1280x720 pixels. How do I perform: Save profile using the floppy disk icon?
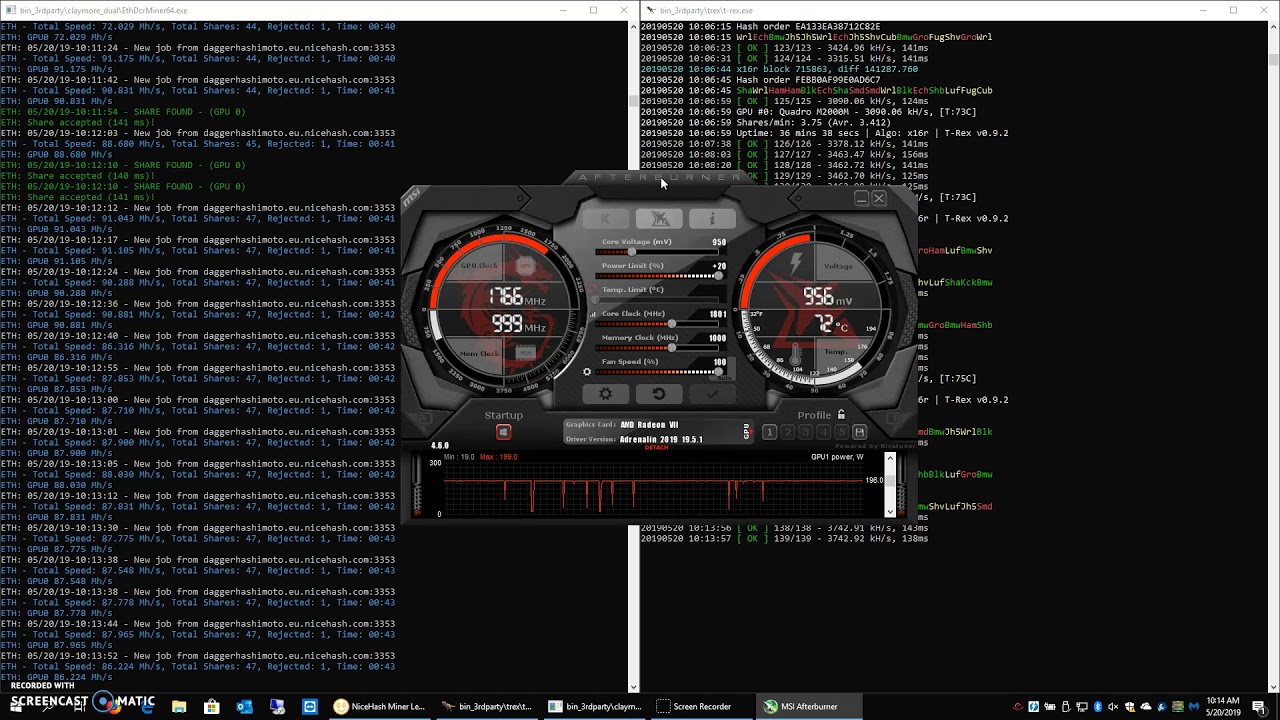click(859, 432)
